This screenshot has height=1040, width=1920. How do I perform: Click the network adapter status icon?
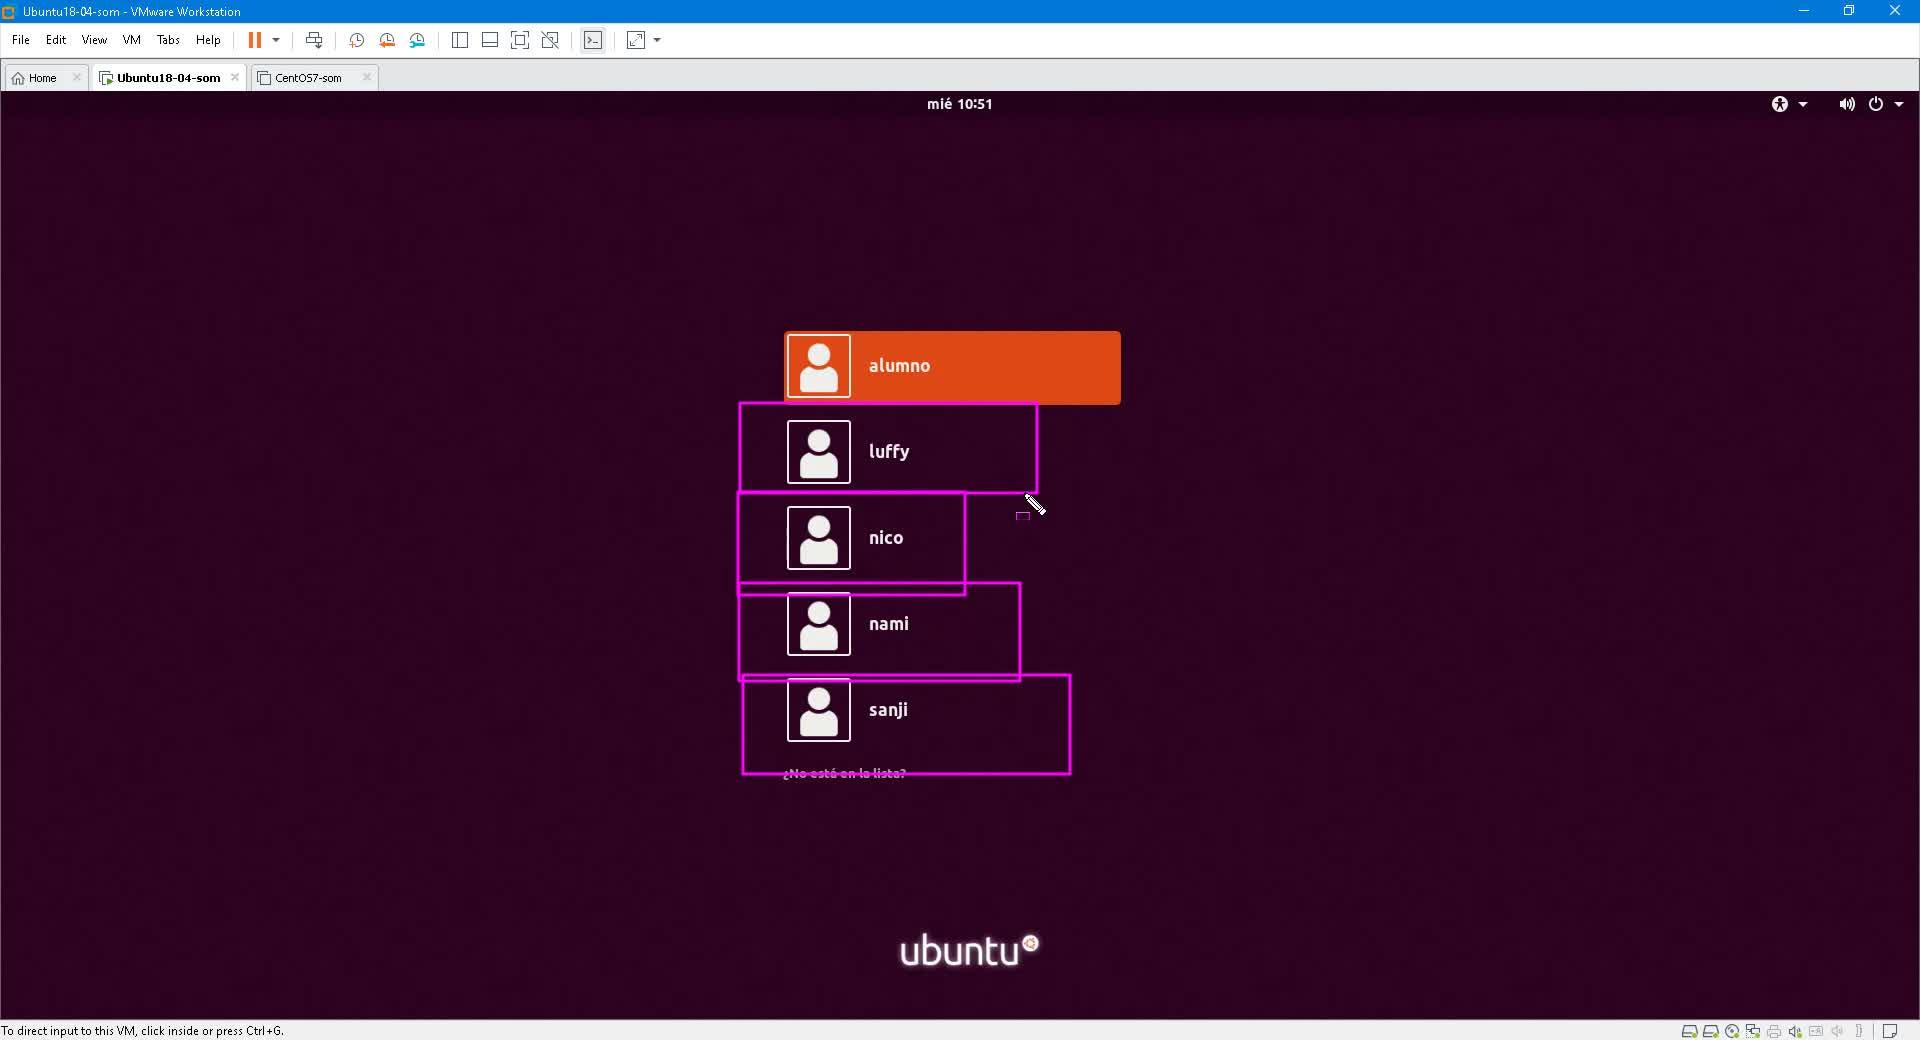(x=1752, y=1031)
